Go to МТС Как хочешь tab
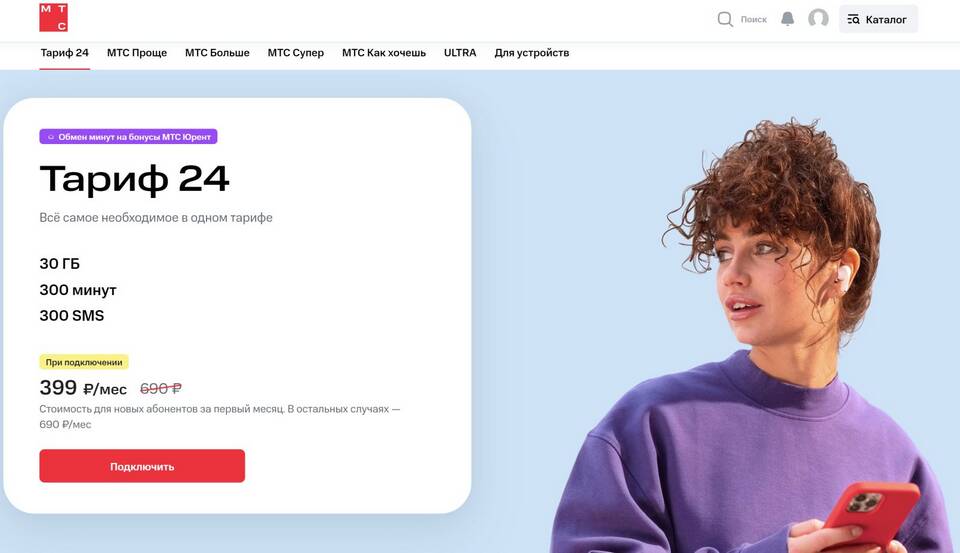 384,53
